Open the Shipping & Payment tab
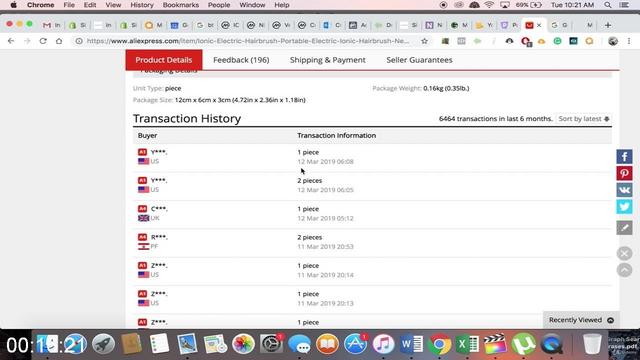This screenshot has width=640, height=360. pos(328,60)
